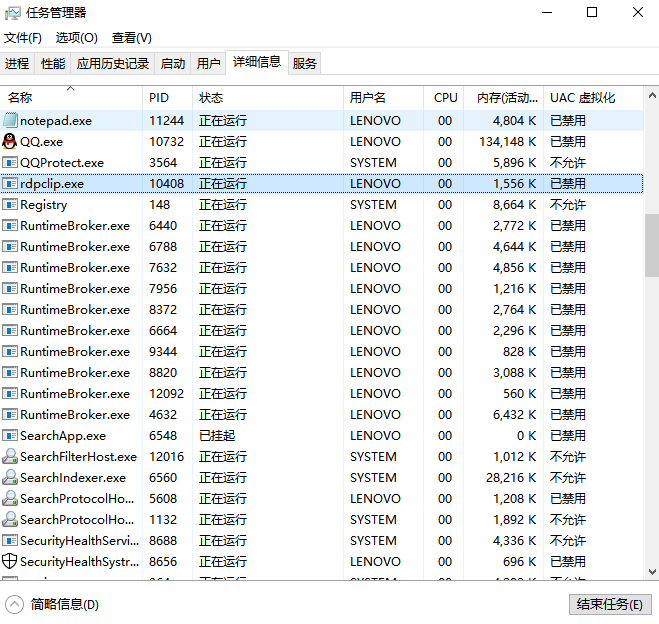Sort by the 名称 column header
Screen dimensions: 659x624
pos(71,98)
